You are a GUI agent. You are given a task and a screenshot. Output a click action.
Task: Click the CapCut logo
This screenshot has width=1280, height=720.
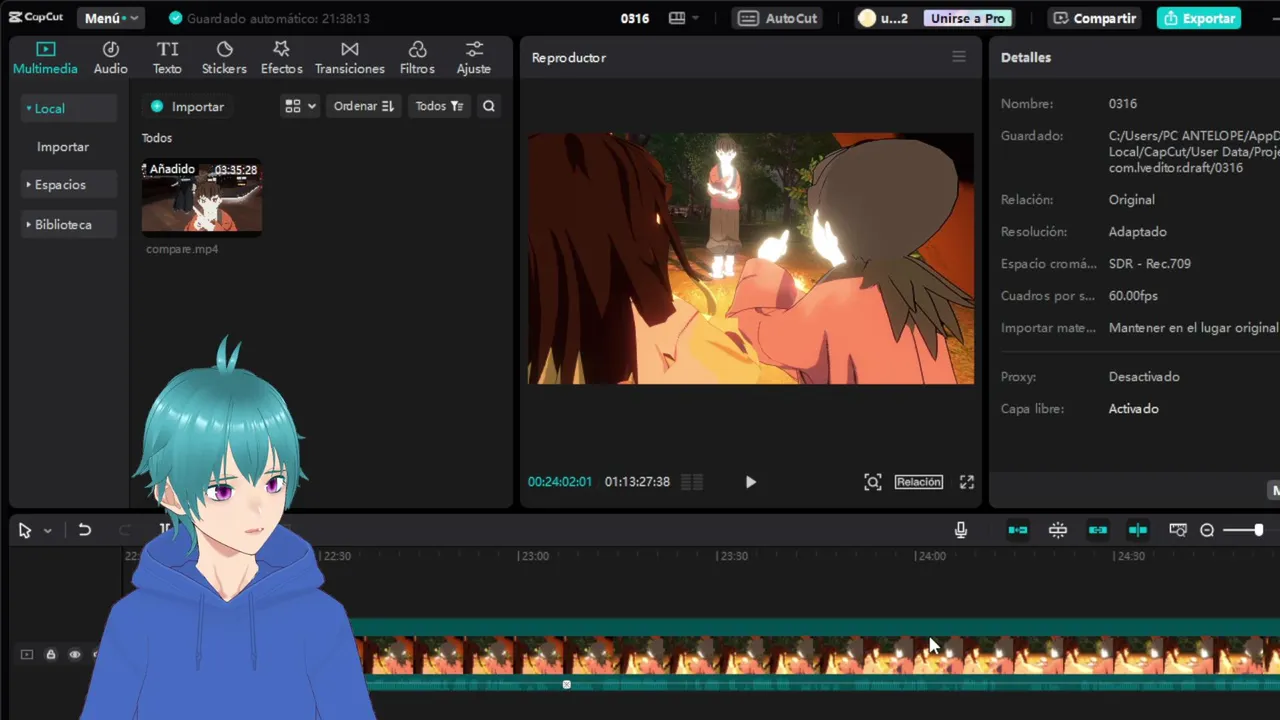pyautogui.click(x=36, y=17)
